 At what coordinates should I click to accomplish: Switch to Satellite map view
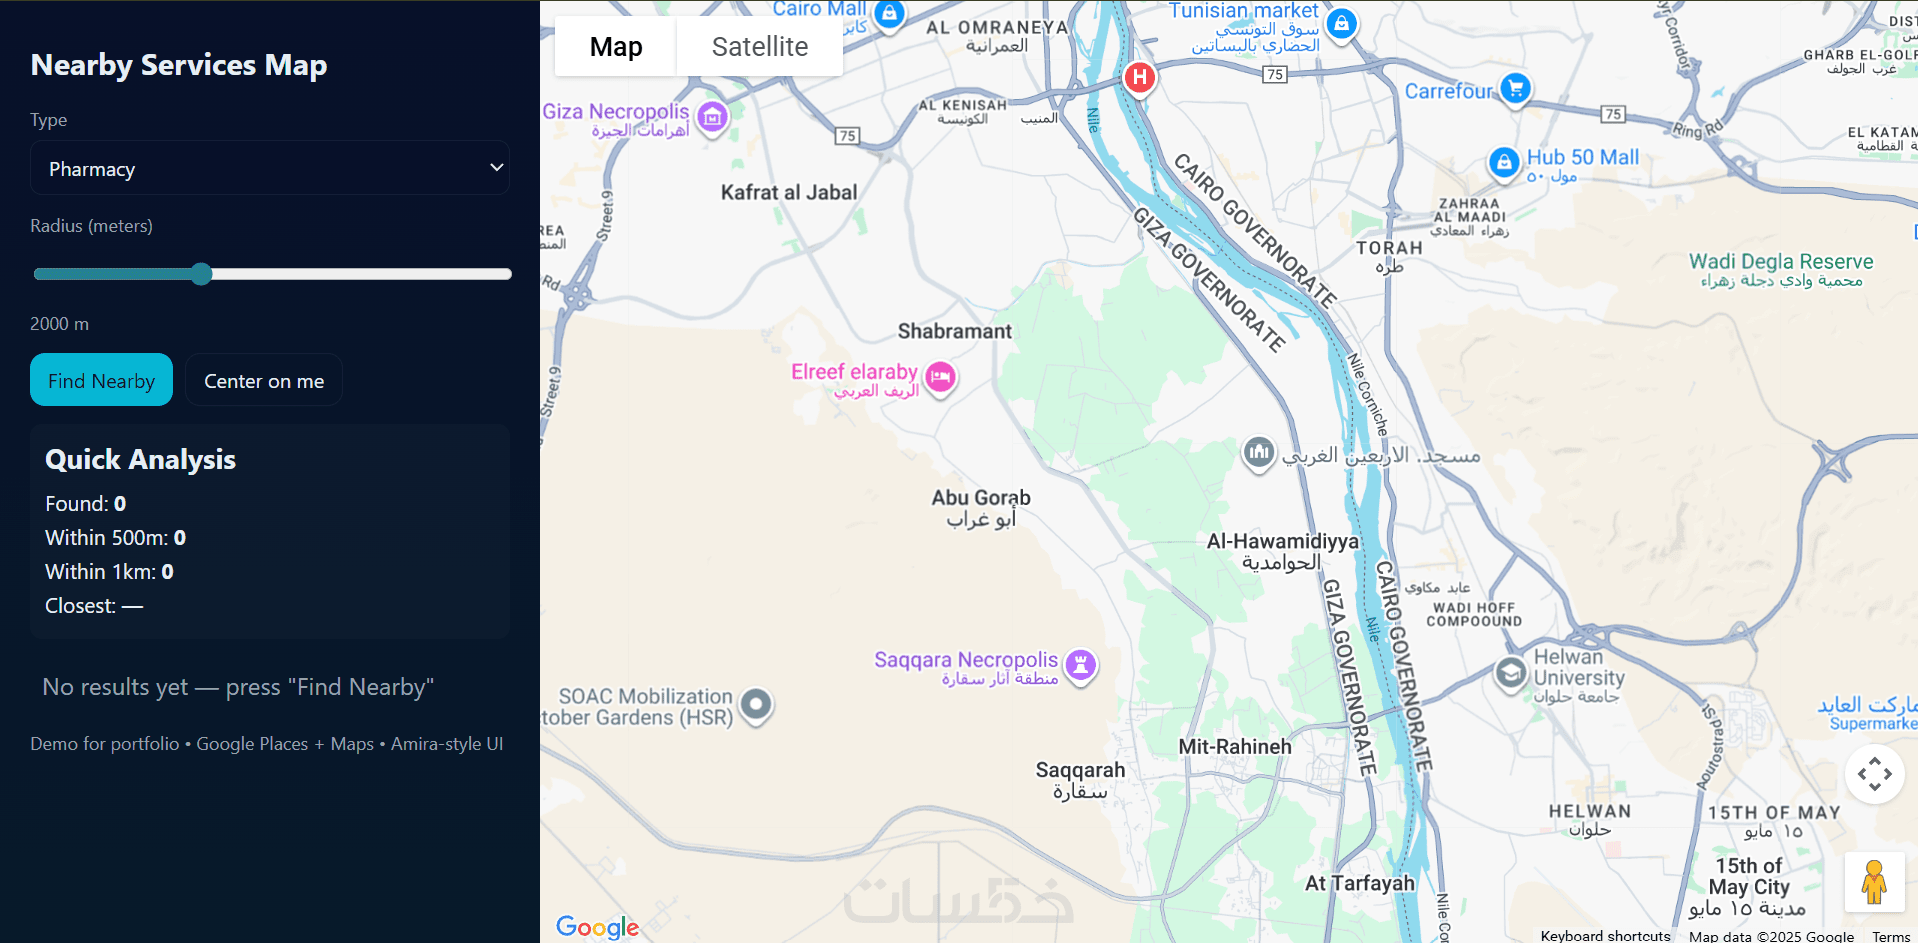pos(760,46)
